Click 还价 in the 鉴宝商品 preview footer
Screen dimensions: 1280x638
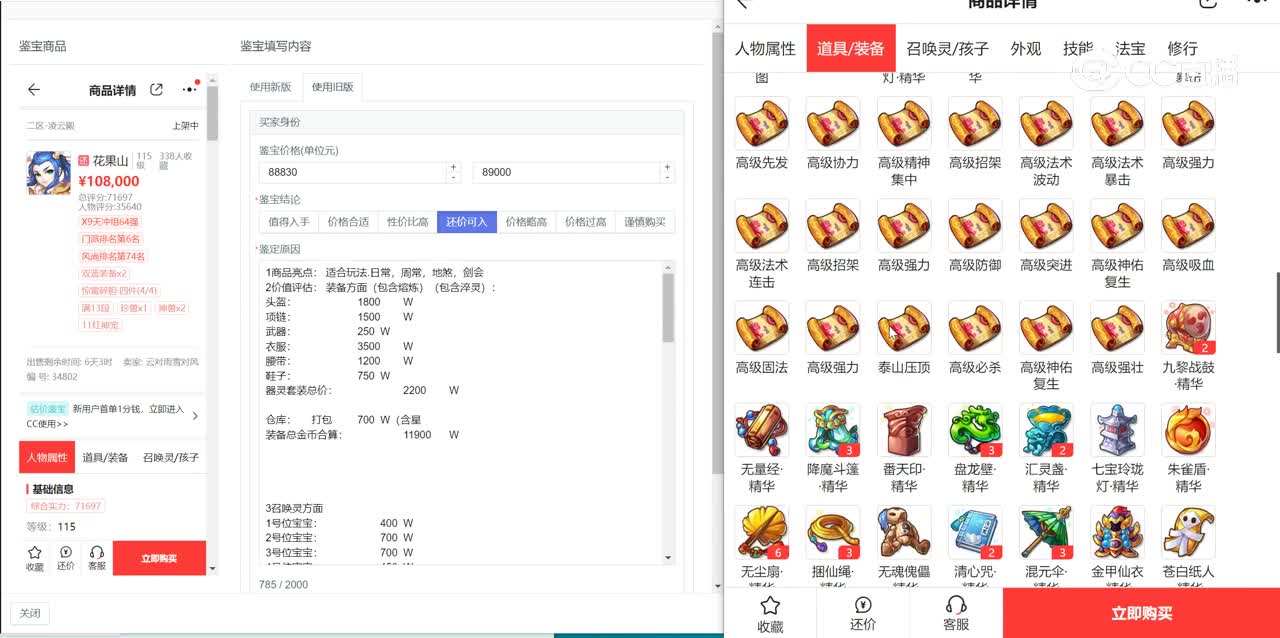point(65,558)
